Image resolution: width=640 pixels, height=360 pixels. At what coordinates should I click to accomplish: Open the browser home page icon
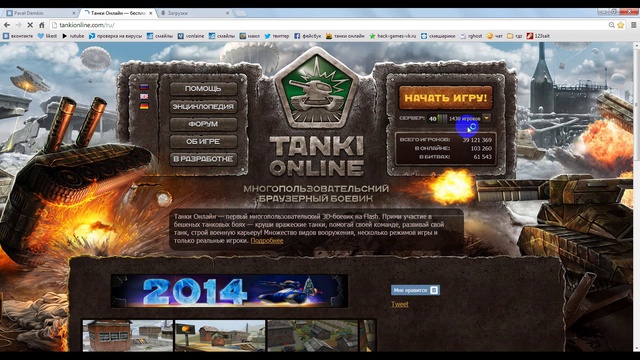(42, 25)
